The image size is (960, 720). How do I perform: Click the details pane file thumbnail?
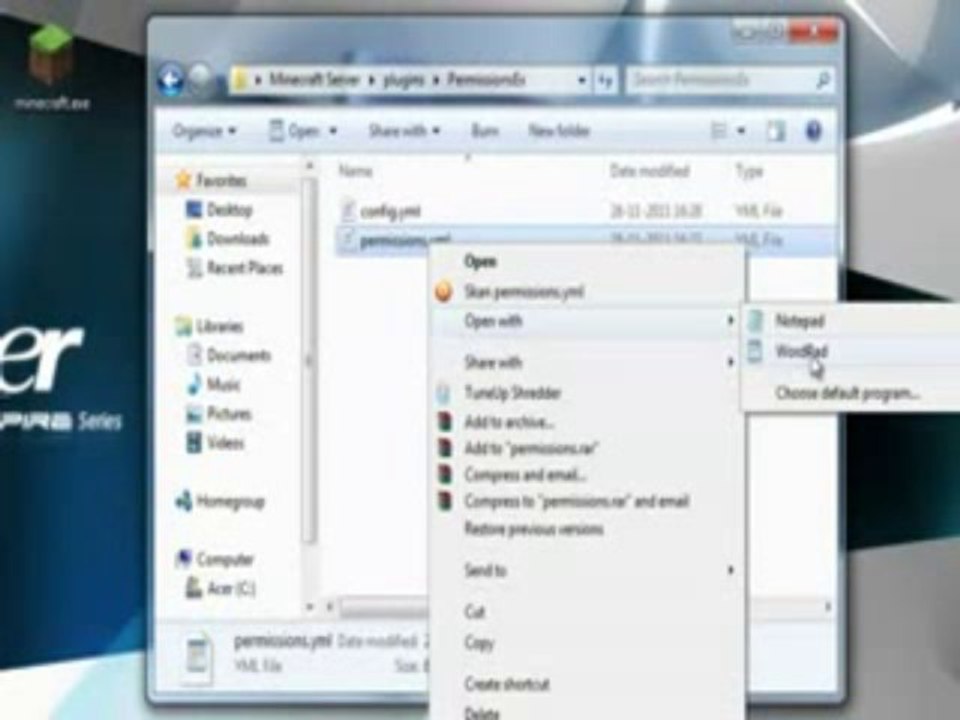(198, 658)
